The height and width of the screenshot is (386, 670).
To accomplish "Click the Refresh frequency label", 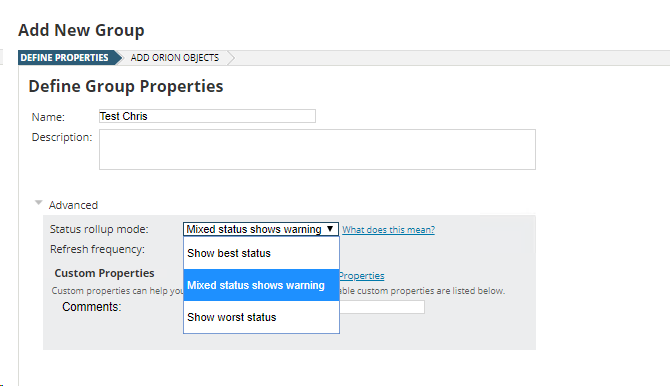I will tap(97, 249).
